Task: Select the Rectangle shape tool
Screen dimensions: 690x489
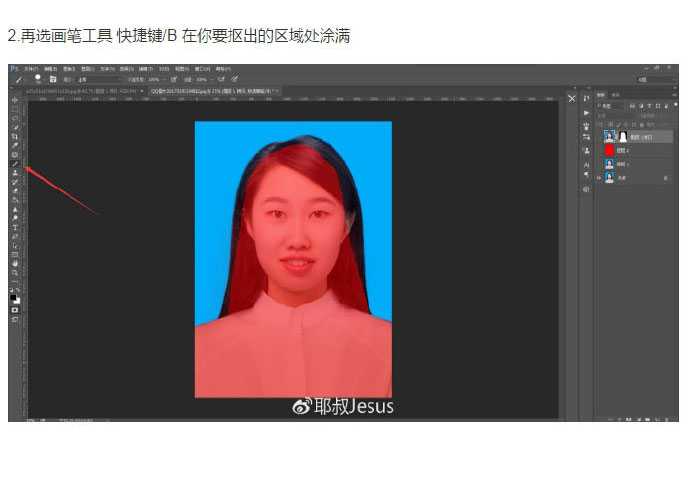Action: 15,255
